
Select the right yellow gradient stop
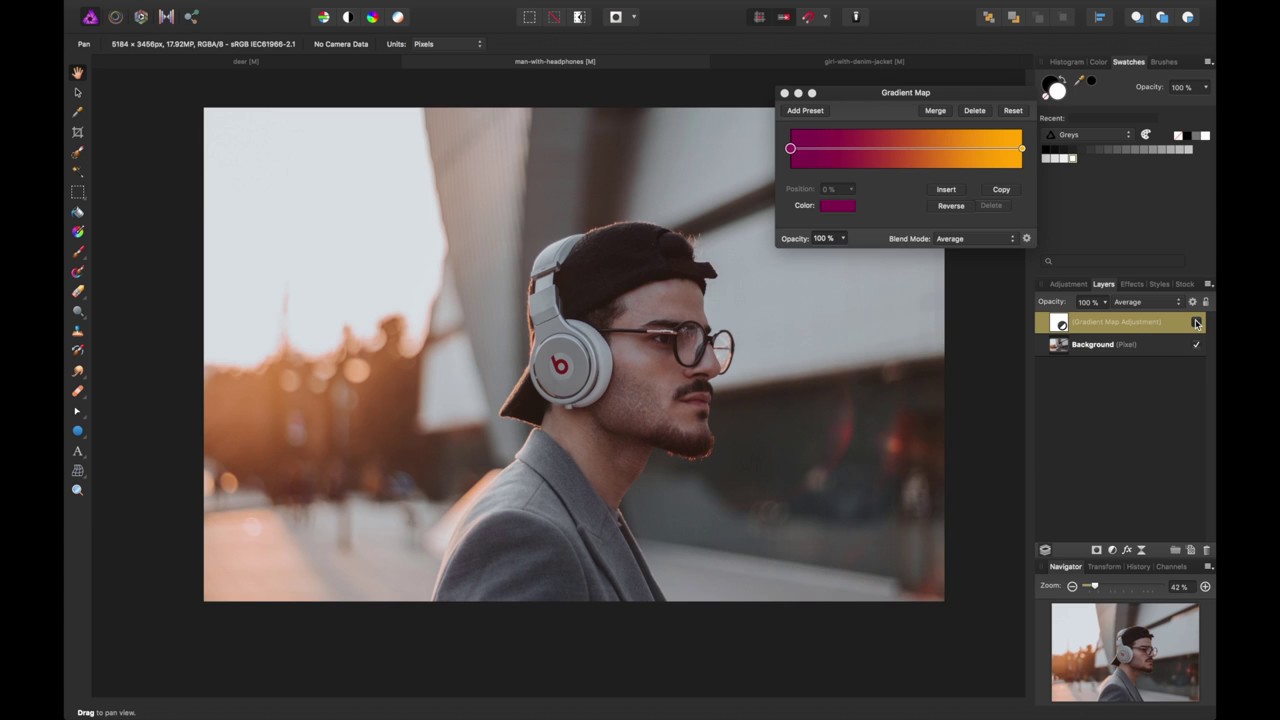1021,149
